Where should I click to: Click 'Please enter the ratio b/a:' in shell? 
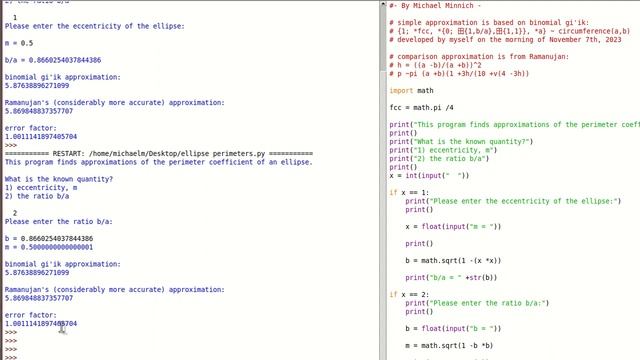[x=59, y=222]
